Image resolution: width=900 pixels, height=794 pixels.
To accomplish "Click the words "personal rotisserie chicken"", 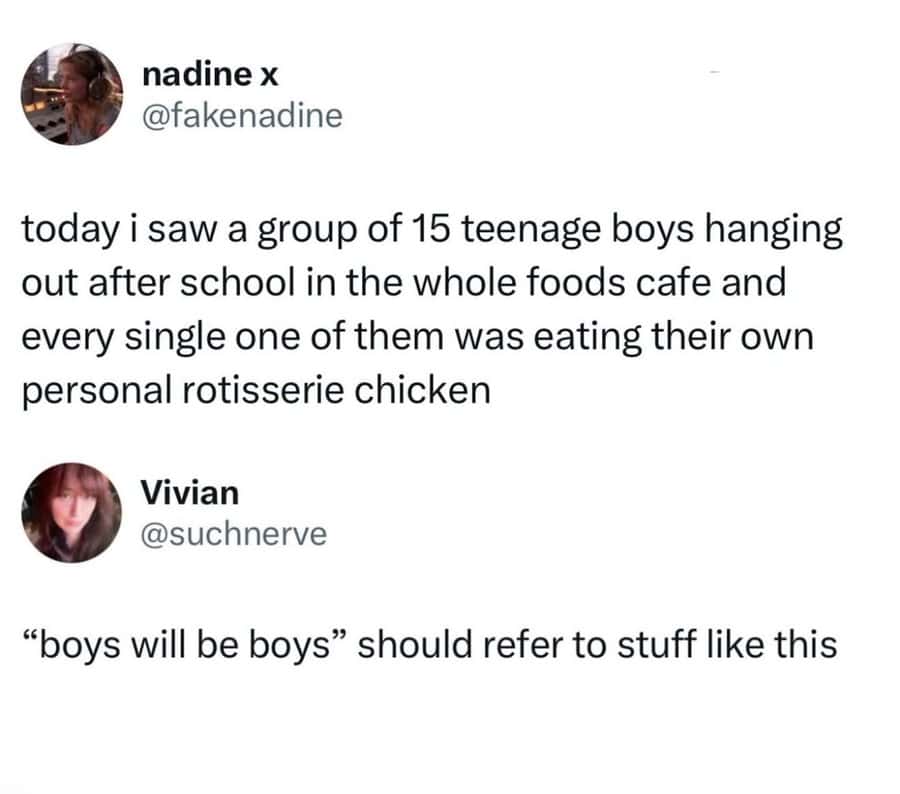I will click(257, 390).
